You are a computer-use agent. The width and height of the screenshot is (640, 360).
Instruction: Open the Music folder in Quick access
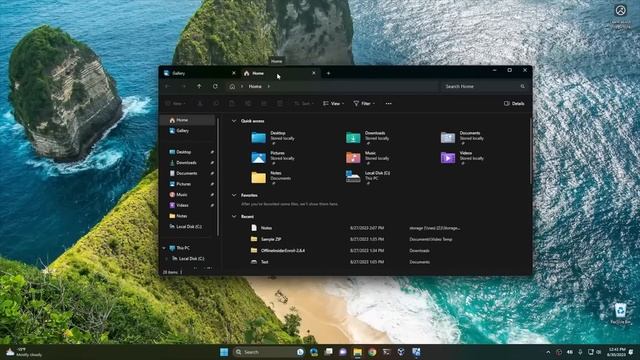[x=367, y=157]
